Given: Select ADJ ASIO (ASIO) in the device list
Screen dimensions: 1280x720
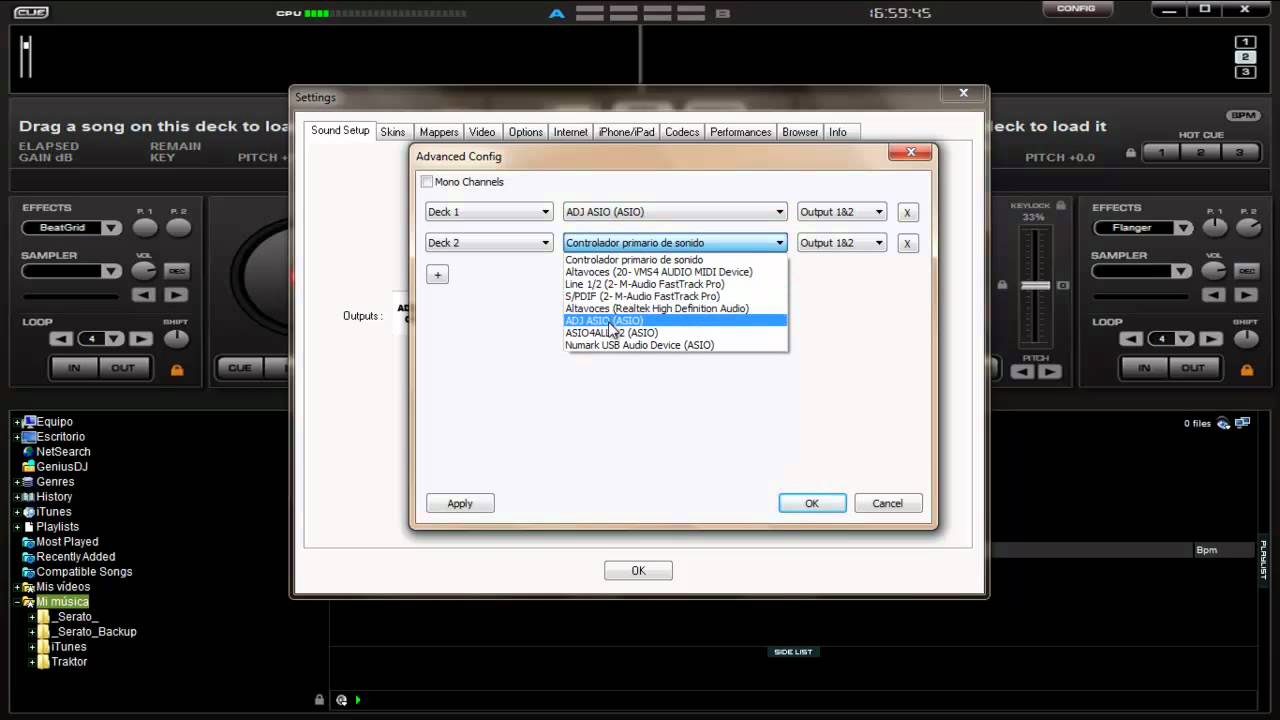Looking at the screenshot, I should (675, 321).
